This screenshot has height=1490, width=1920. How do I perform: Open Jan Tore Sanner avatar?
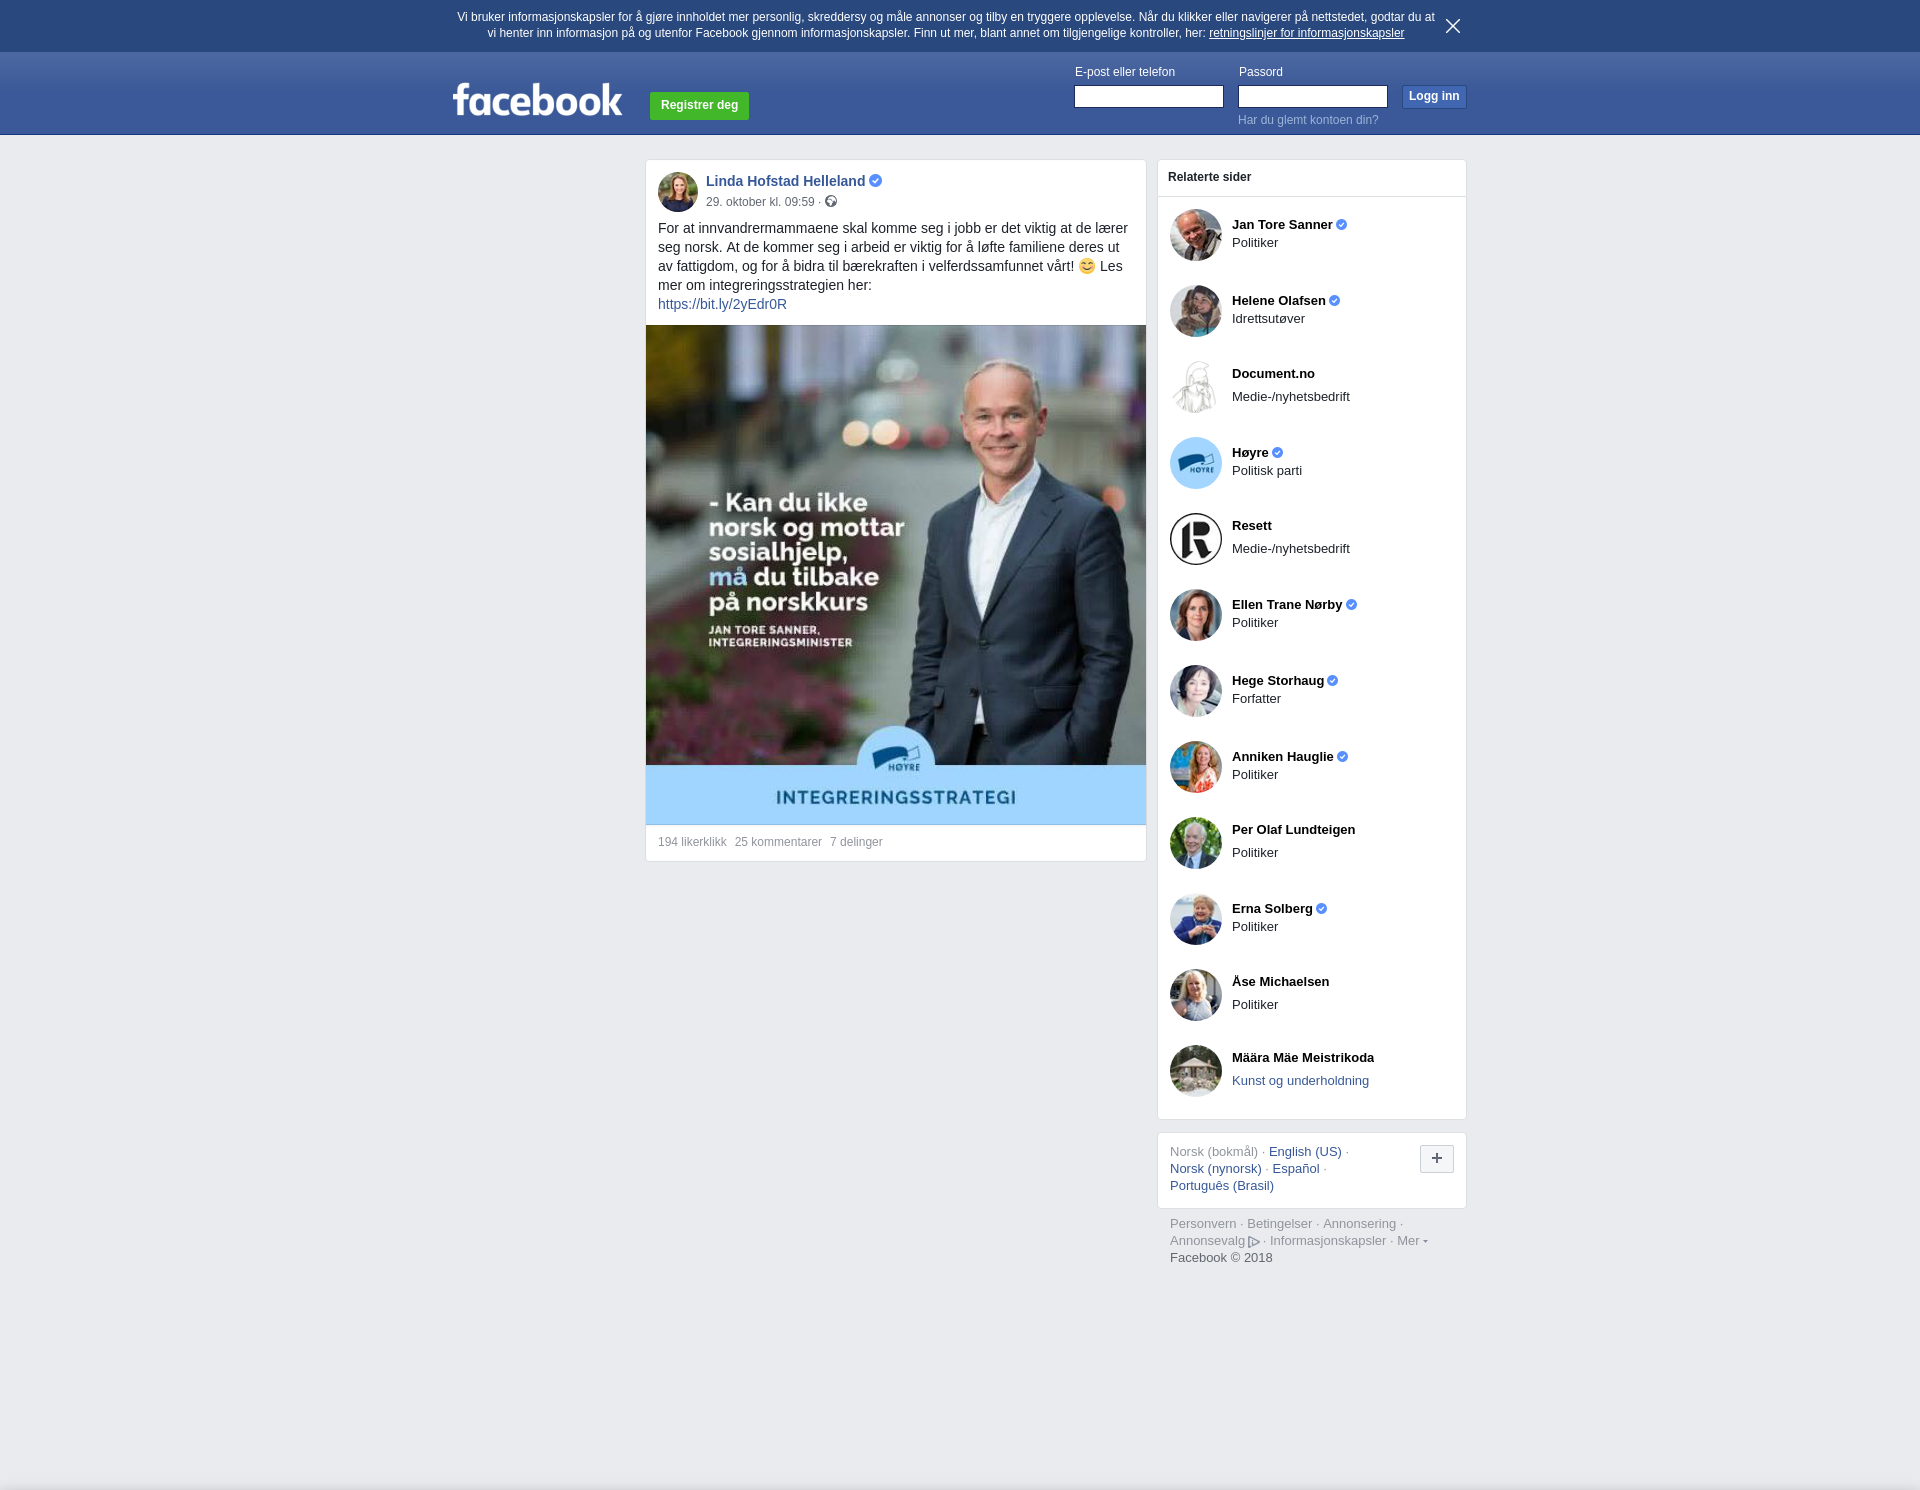(1196, 235)
